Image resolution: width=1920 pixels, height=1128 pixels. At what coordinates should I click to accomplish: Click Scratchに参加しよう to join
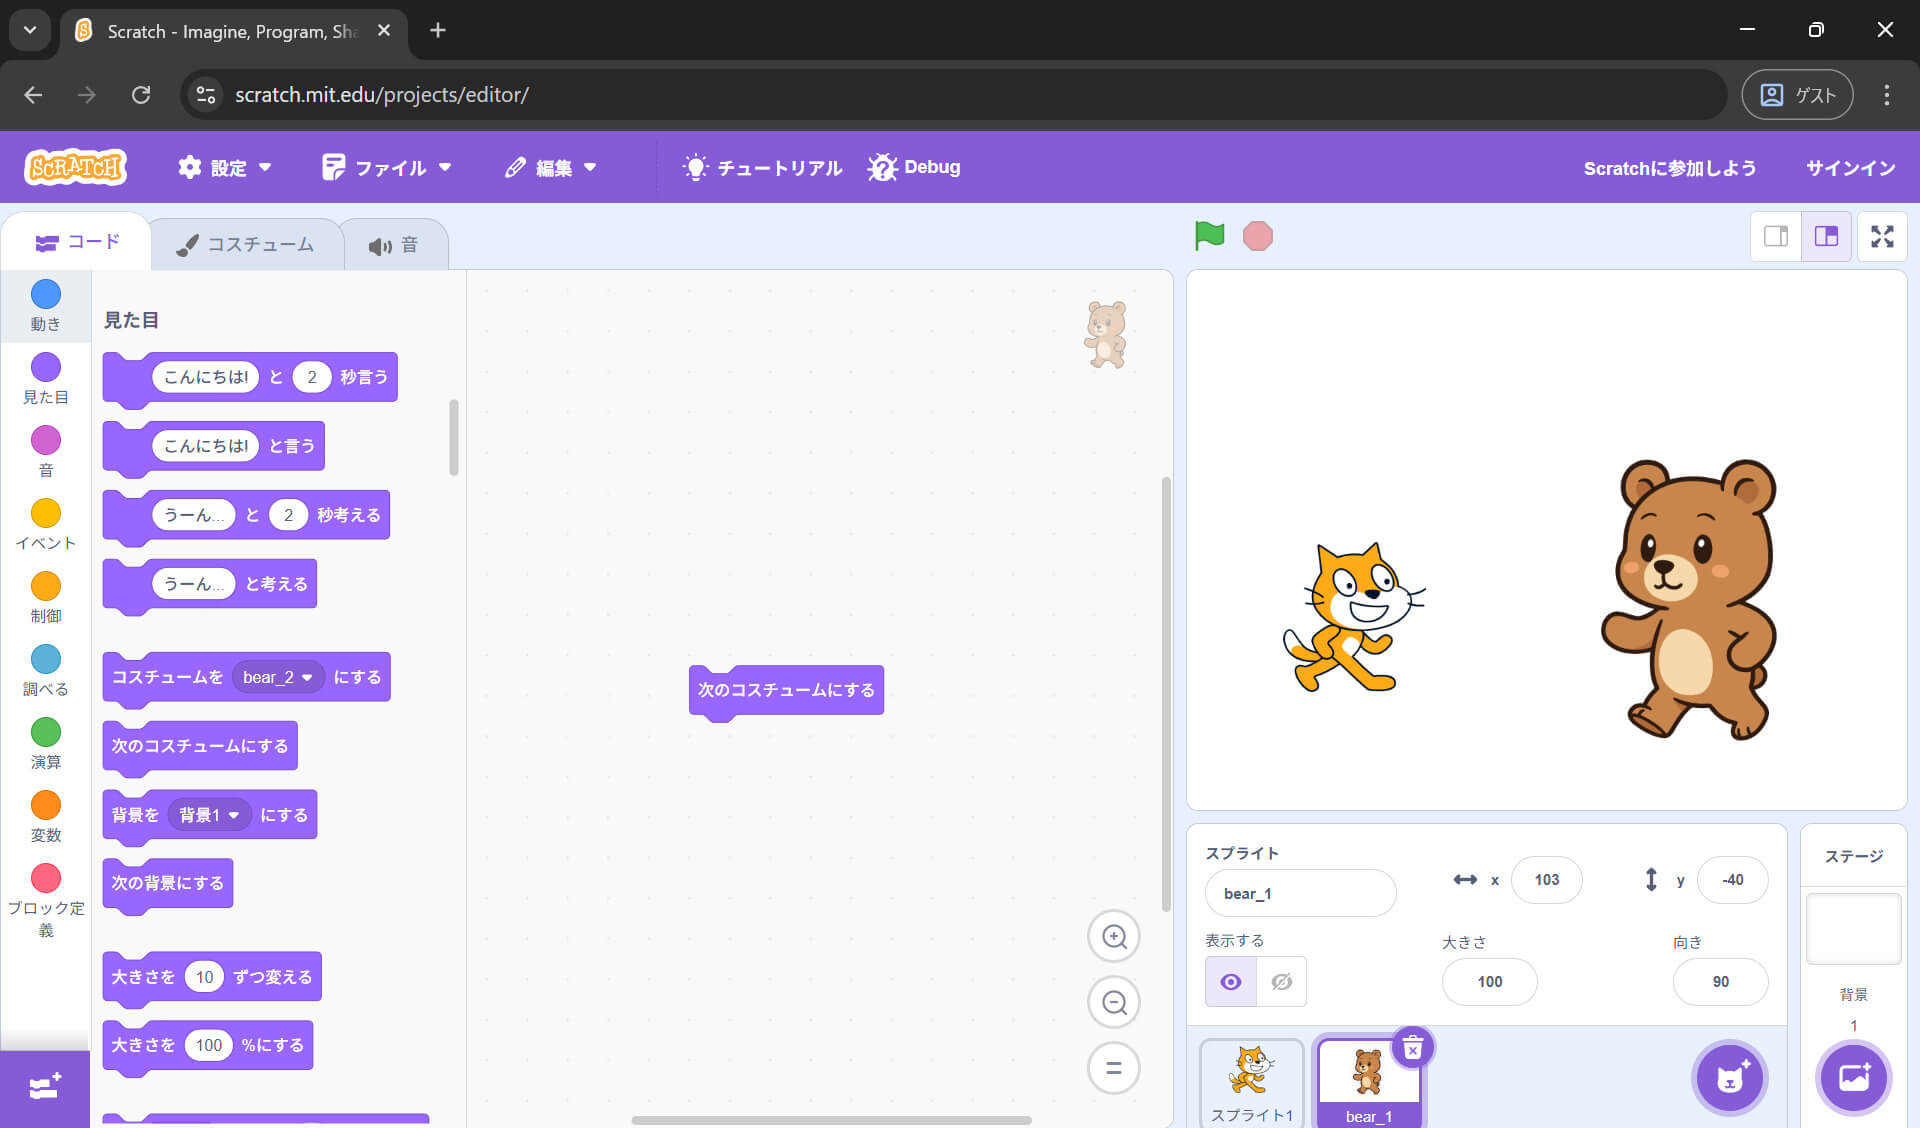pos(1669,167)
